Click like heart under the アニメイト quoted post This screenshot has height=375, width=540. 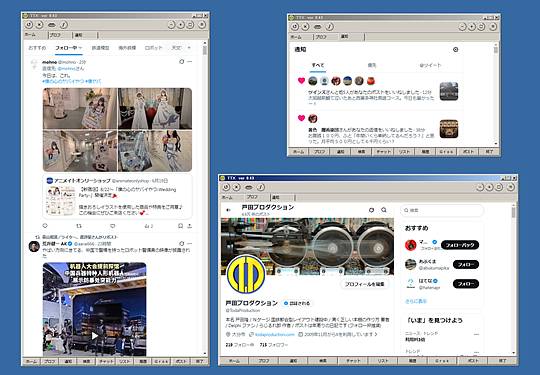point(113,226)
